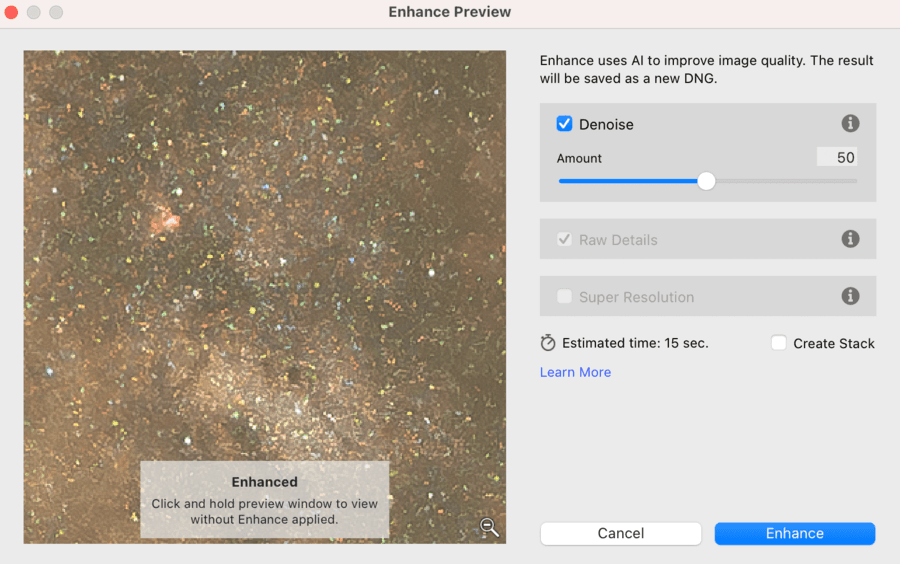Enable the Super Resolution checkbox
Viewport: 900px width, 564px height.
565,297
